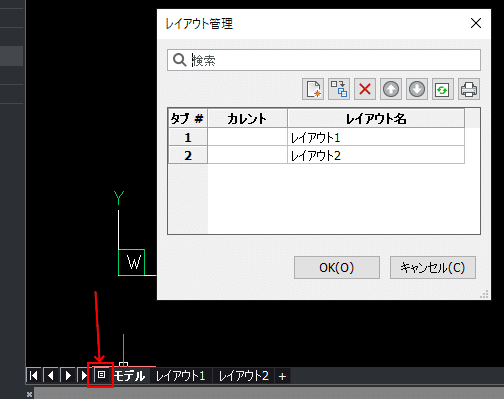Switch to the レイアウト1 tab
This screenshot has height=399, width=504.
180,376
